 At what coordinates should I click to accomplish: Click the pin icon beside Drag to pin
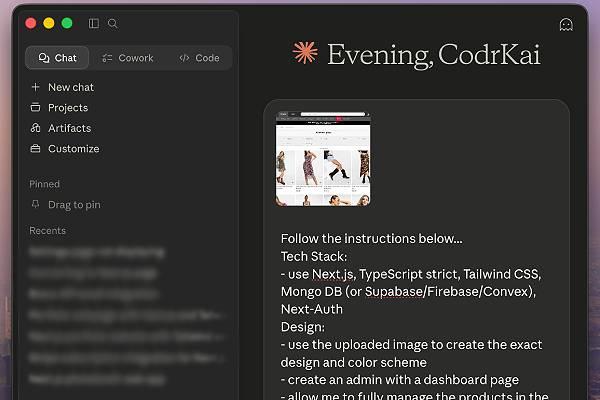click(36, 204)
